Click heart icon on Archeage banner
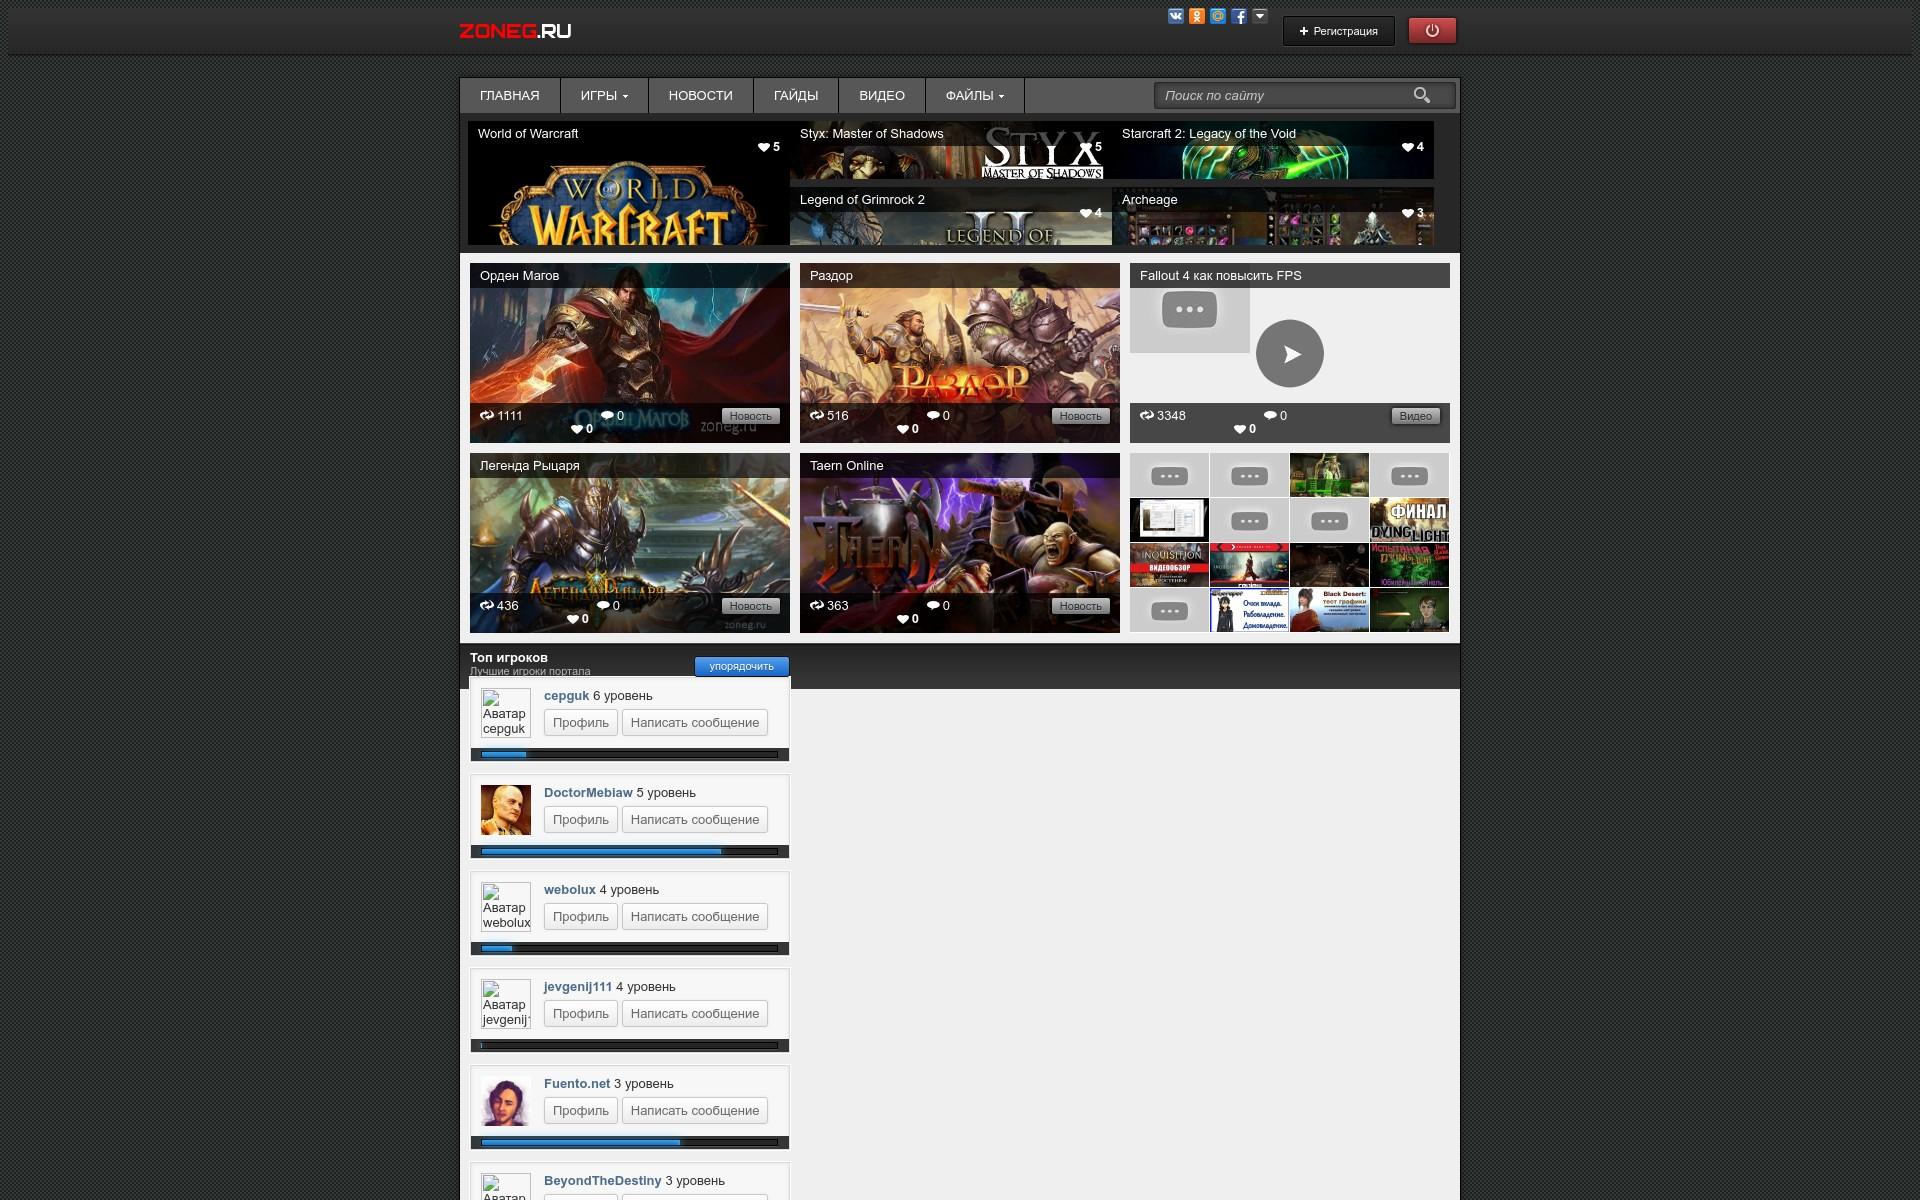The height and width of the screenshot is (1200, 1920). 1408,213
